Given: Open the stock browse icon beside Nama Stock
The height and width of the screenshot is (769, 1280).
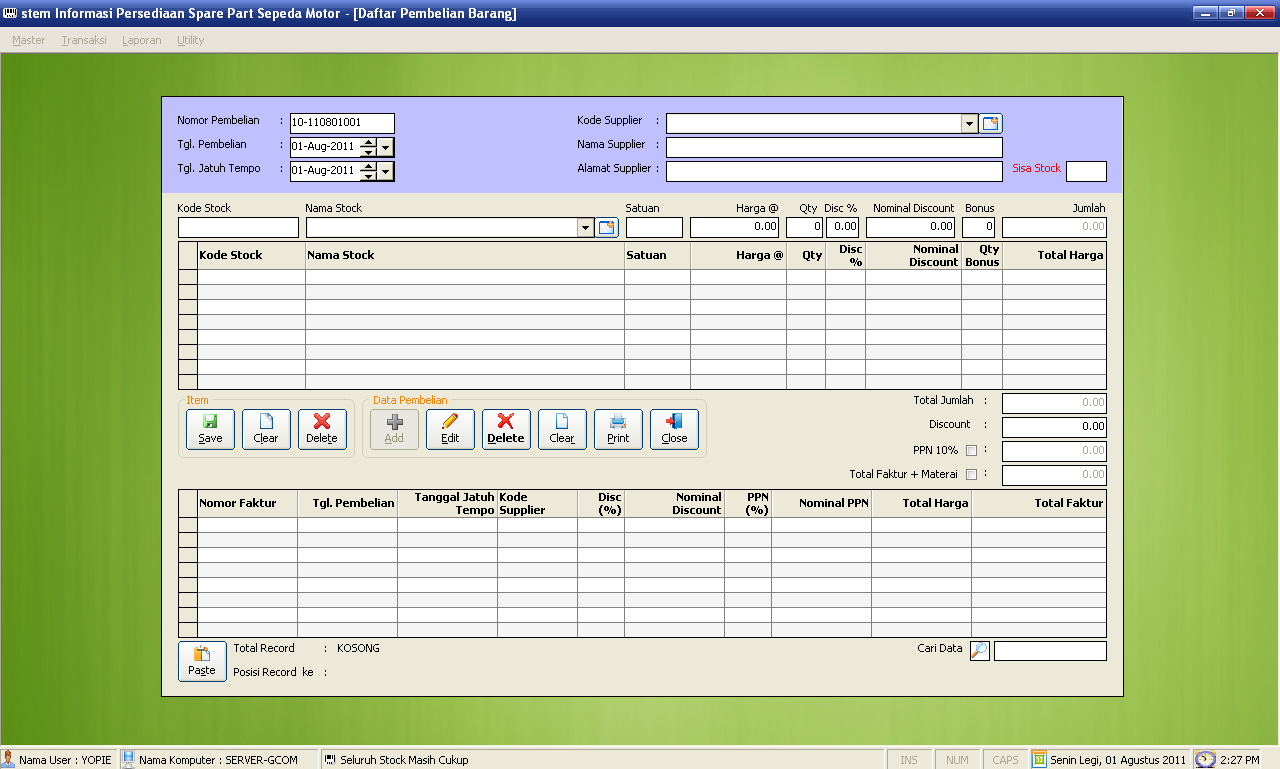Looking at the screenshot, I should (x=607, y=228).
